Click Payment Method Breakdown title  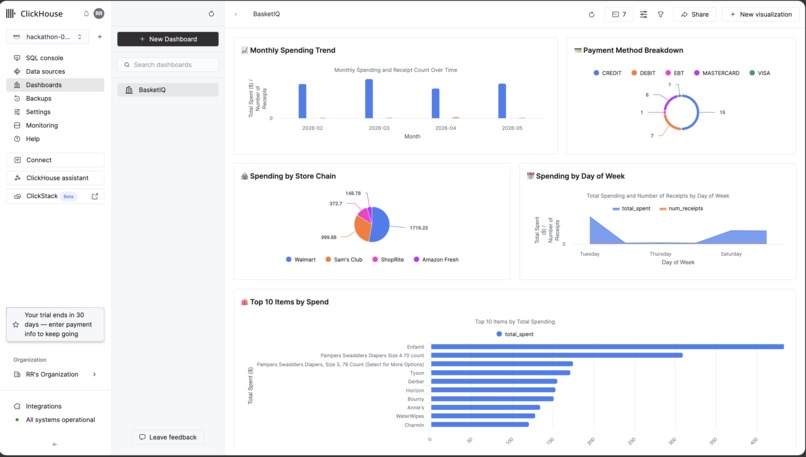pos(633,50)
